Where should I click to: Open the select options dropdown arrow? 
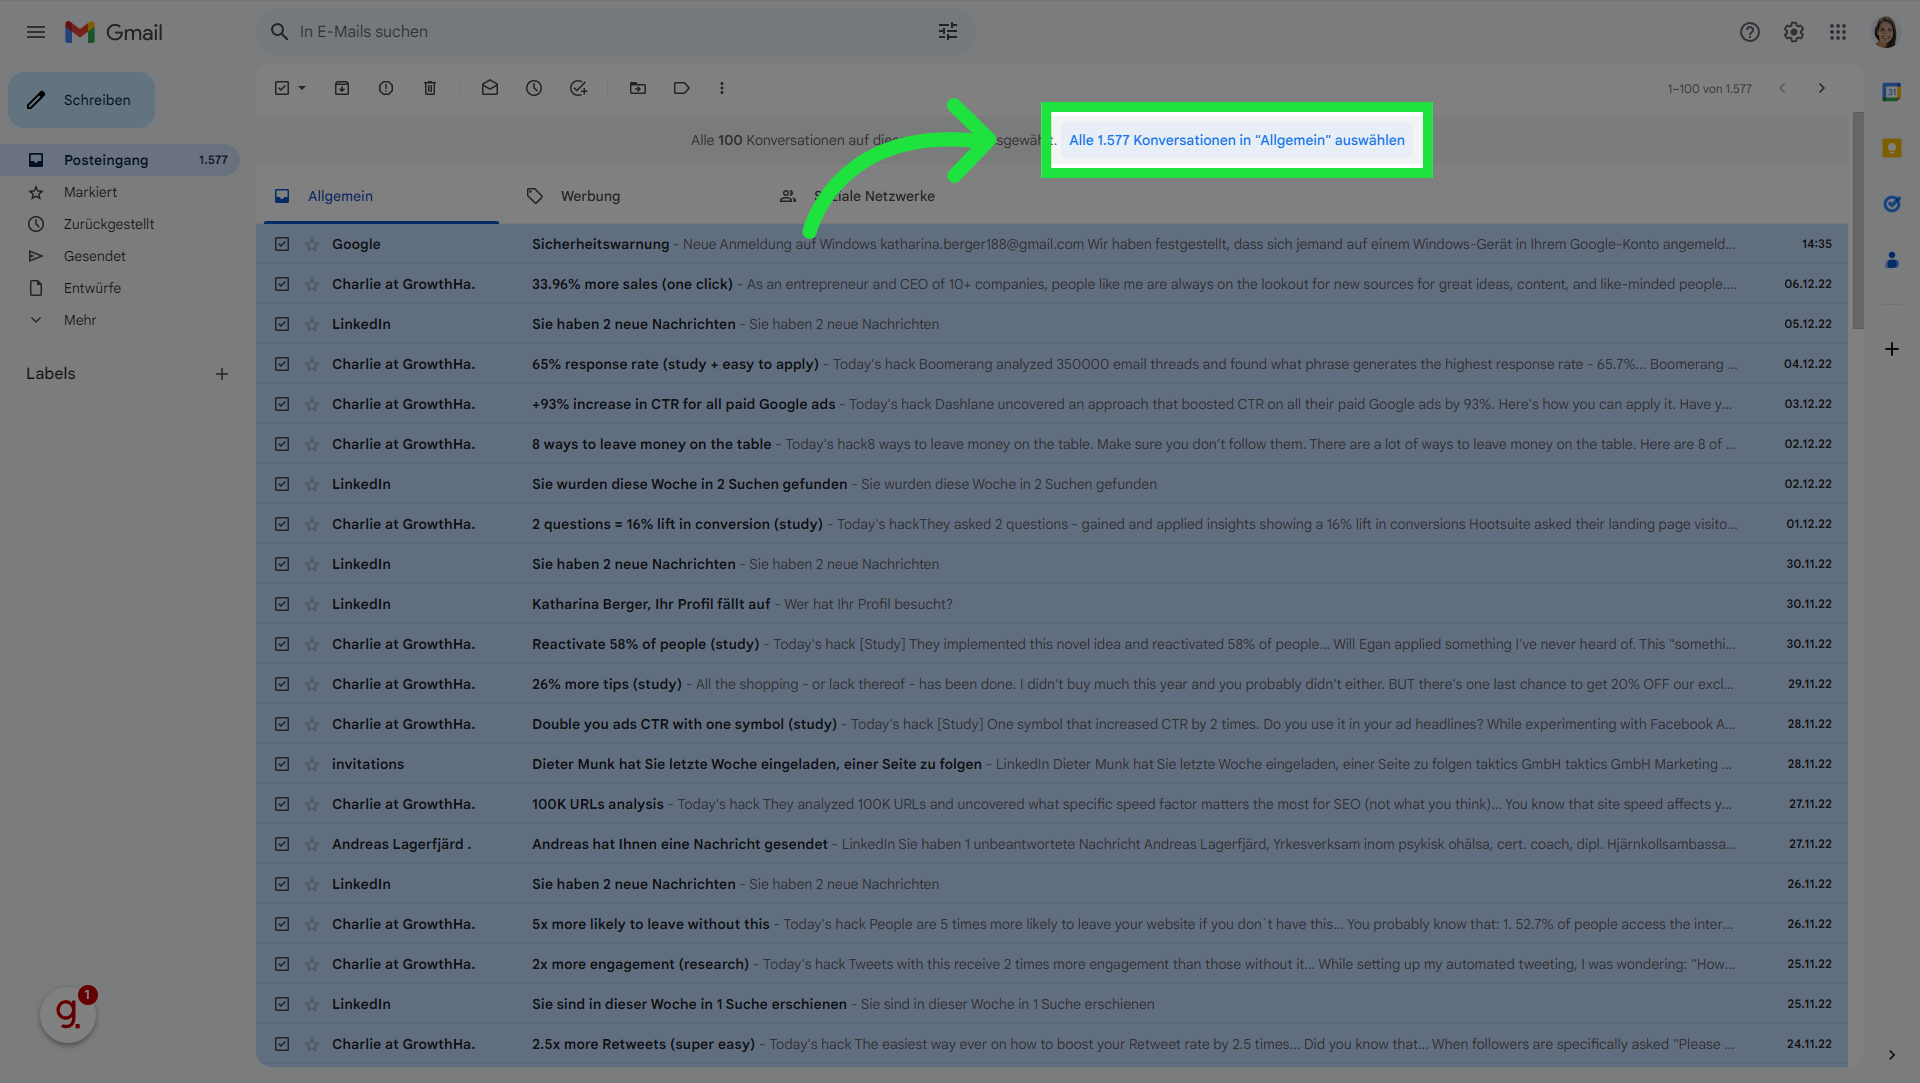302,88
